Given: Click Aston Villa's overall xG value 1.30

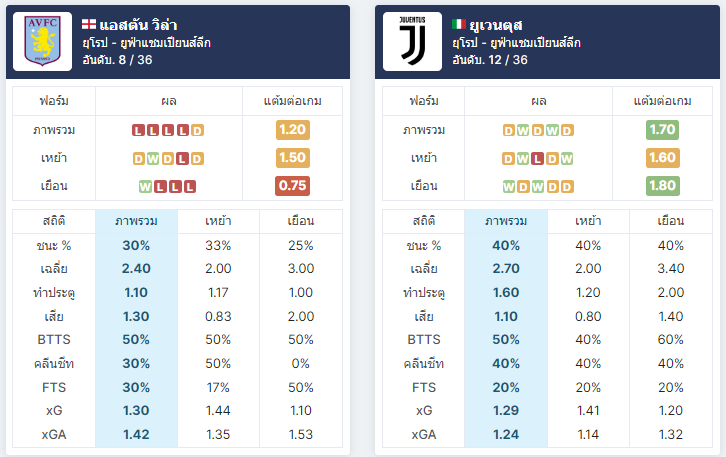Looking at the screenshot, I should pos(136,411).
